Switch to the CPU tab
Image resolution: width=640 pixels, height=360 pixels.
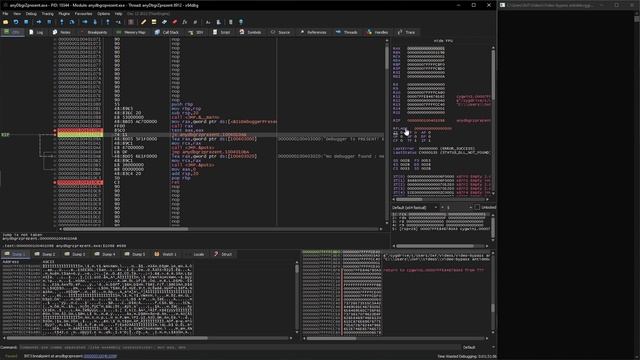coord(12,32)
